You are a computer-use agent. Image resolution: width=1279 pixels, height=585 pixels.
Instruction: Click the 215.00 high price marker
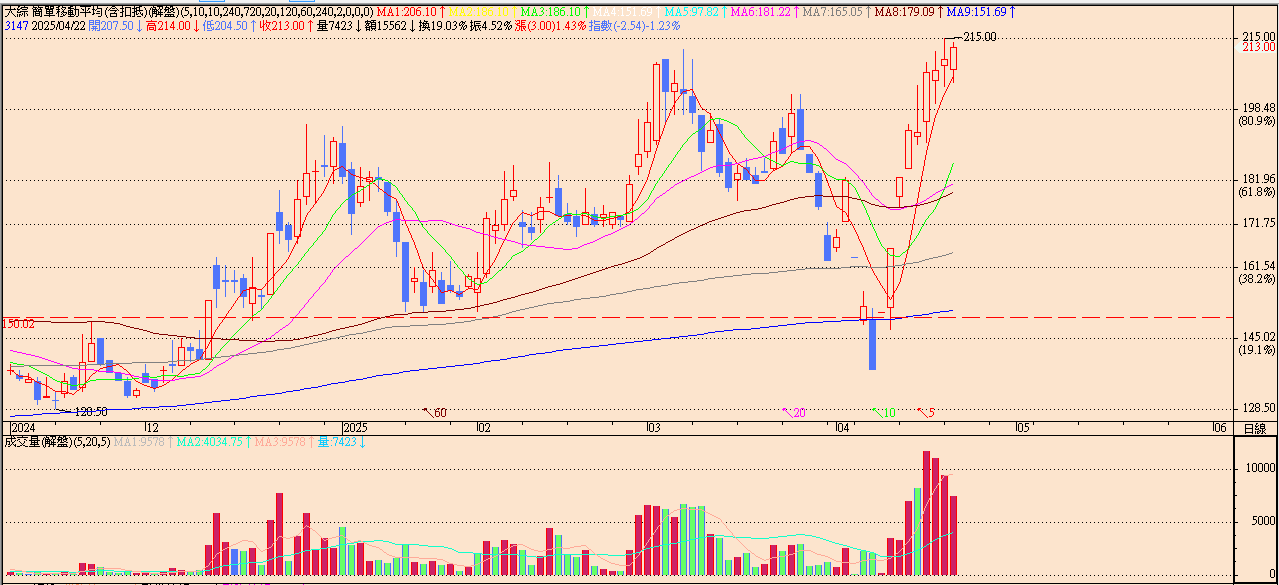[x=979, y=37]
